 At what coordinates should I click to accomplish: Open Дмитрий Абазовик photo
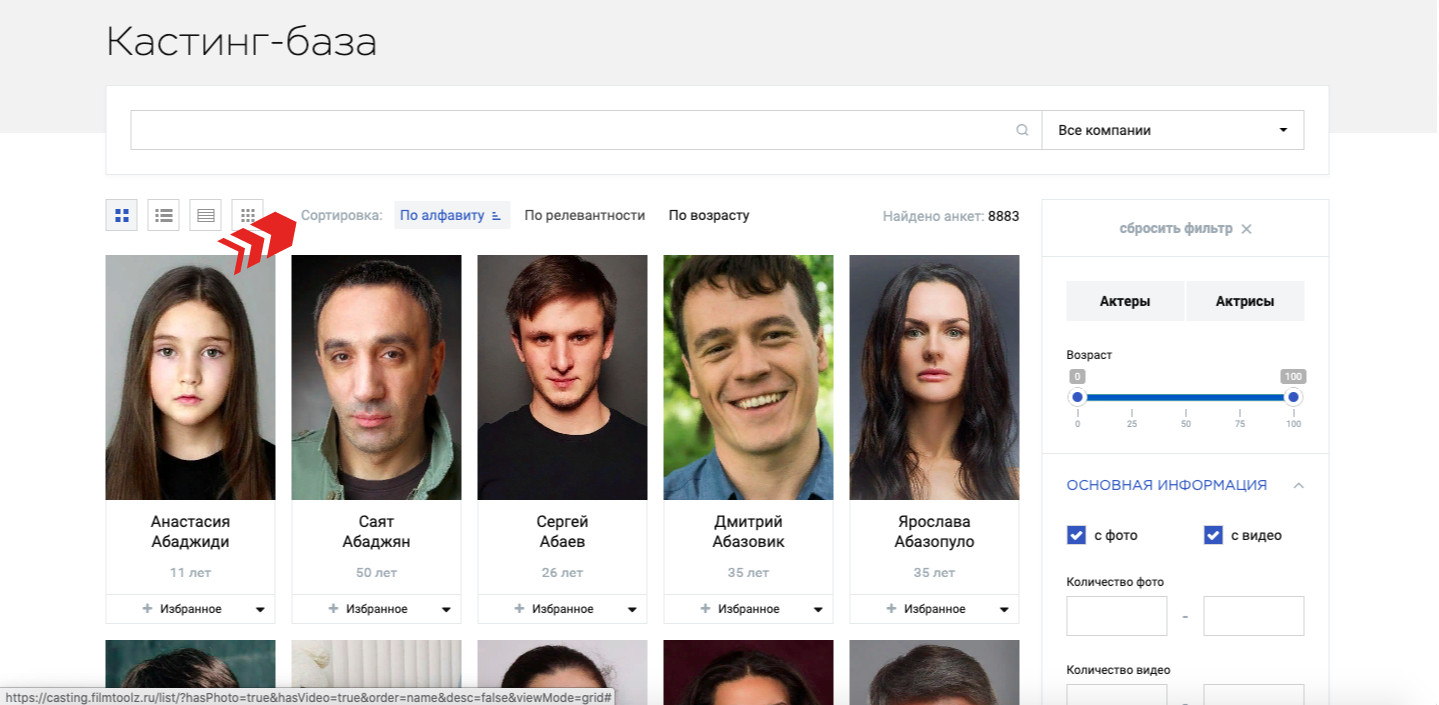click(x=748, y=377)
